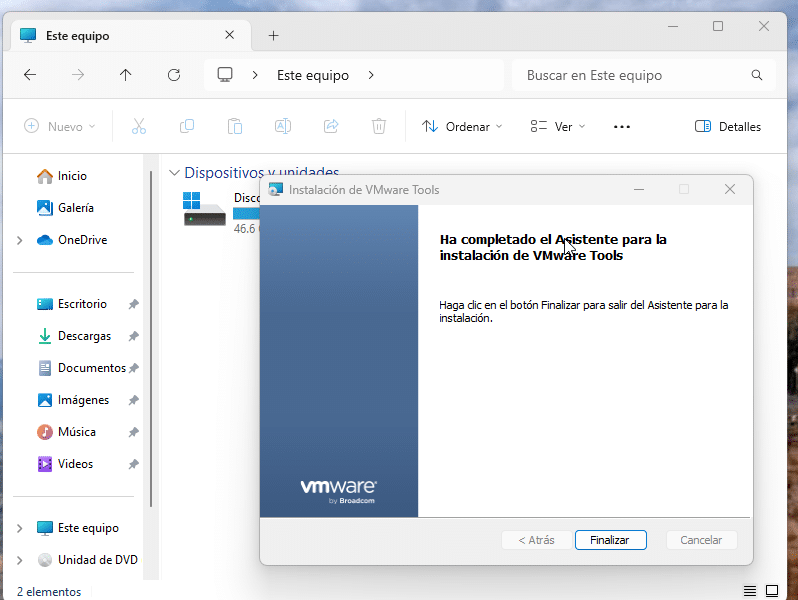This screenshot has width=798, height=600.
Task: Expand the Este equipo sidebar node
Action: [20, 528]
